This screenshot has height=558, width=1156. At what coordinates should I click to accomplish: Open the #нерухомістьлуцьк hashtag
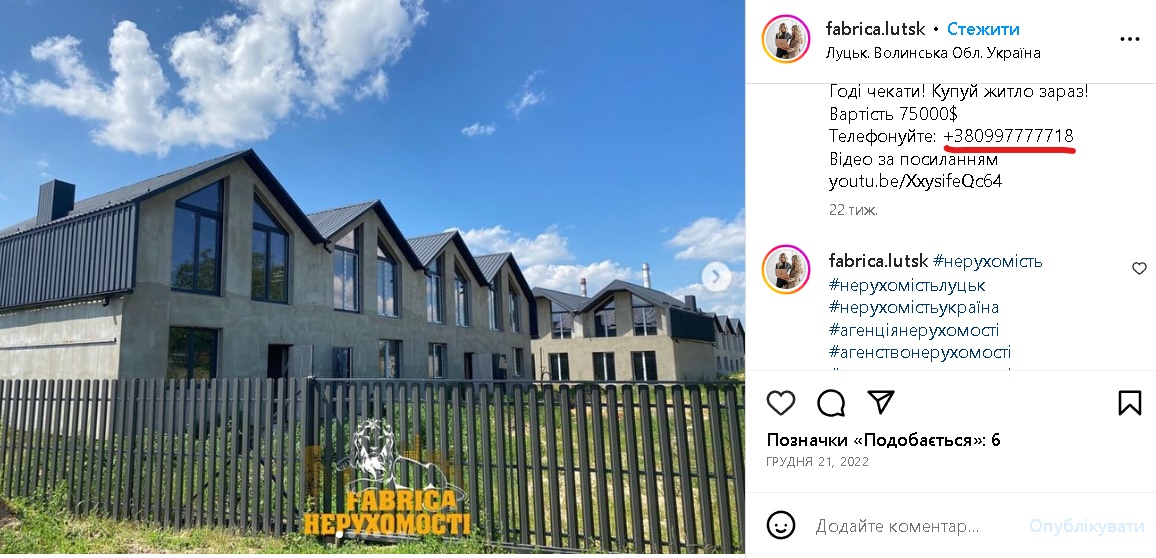907,285
